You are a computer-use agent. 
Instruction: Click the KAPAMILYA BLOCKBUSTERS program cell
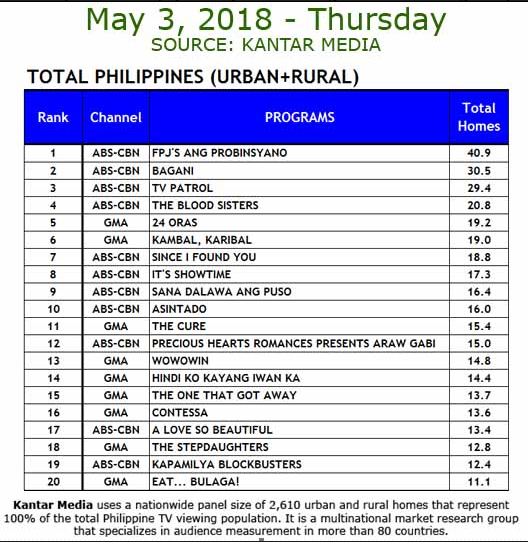[x=299, y=465]
